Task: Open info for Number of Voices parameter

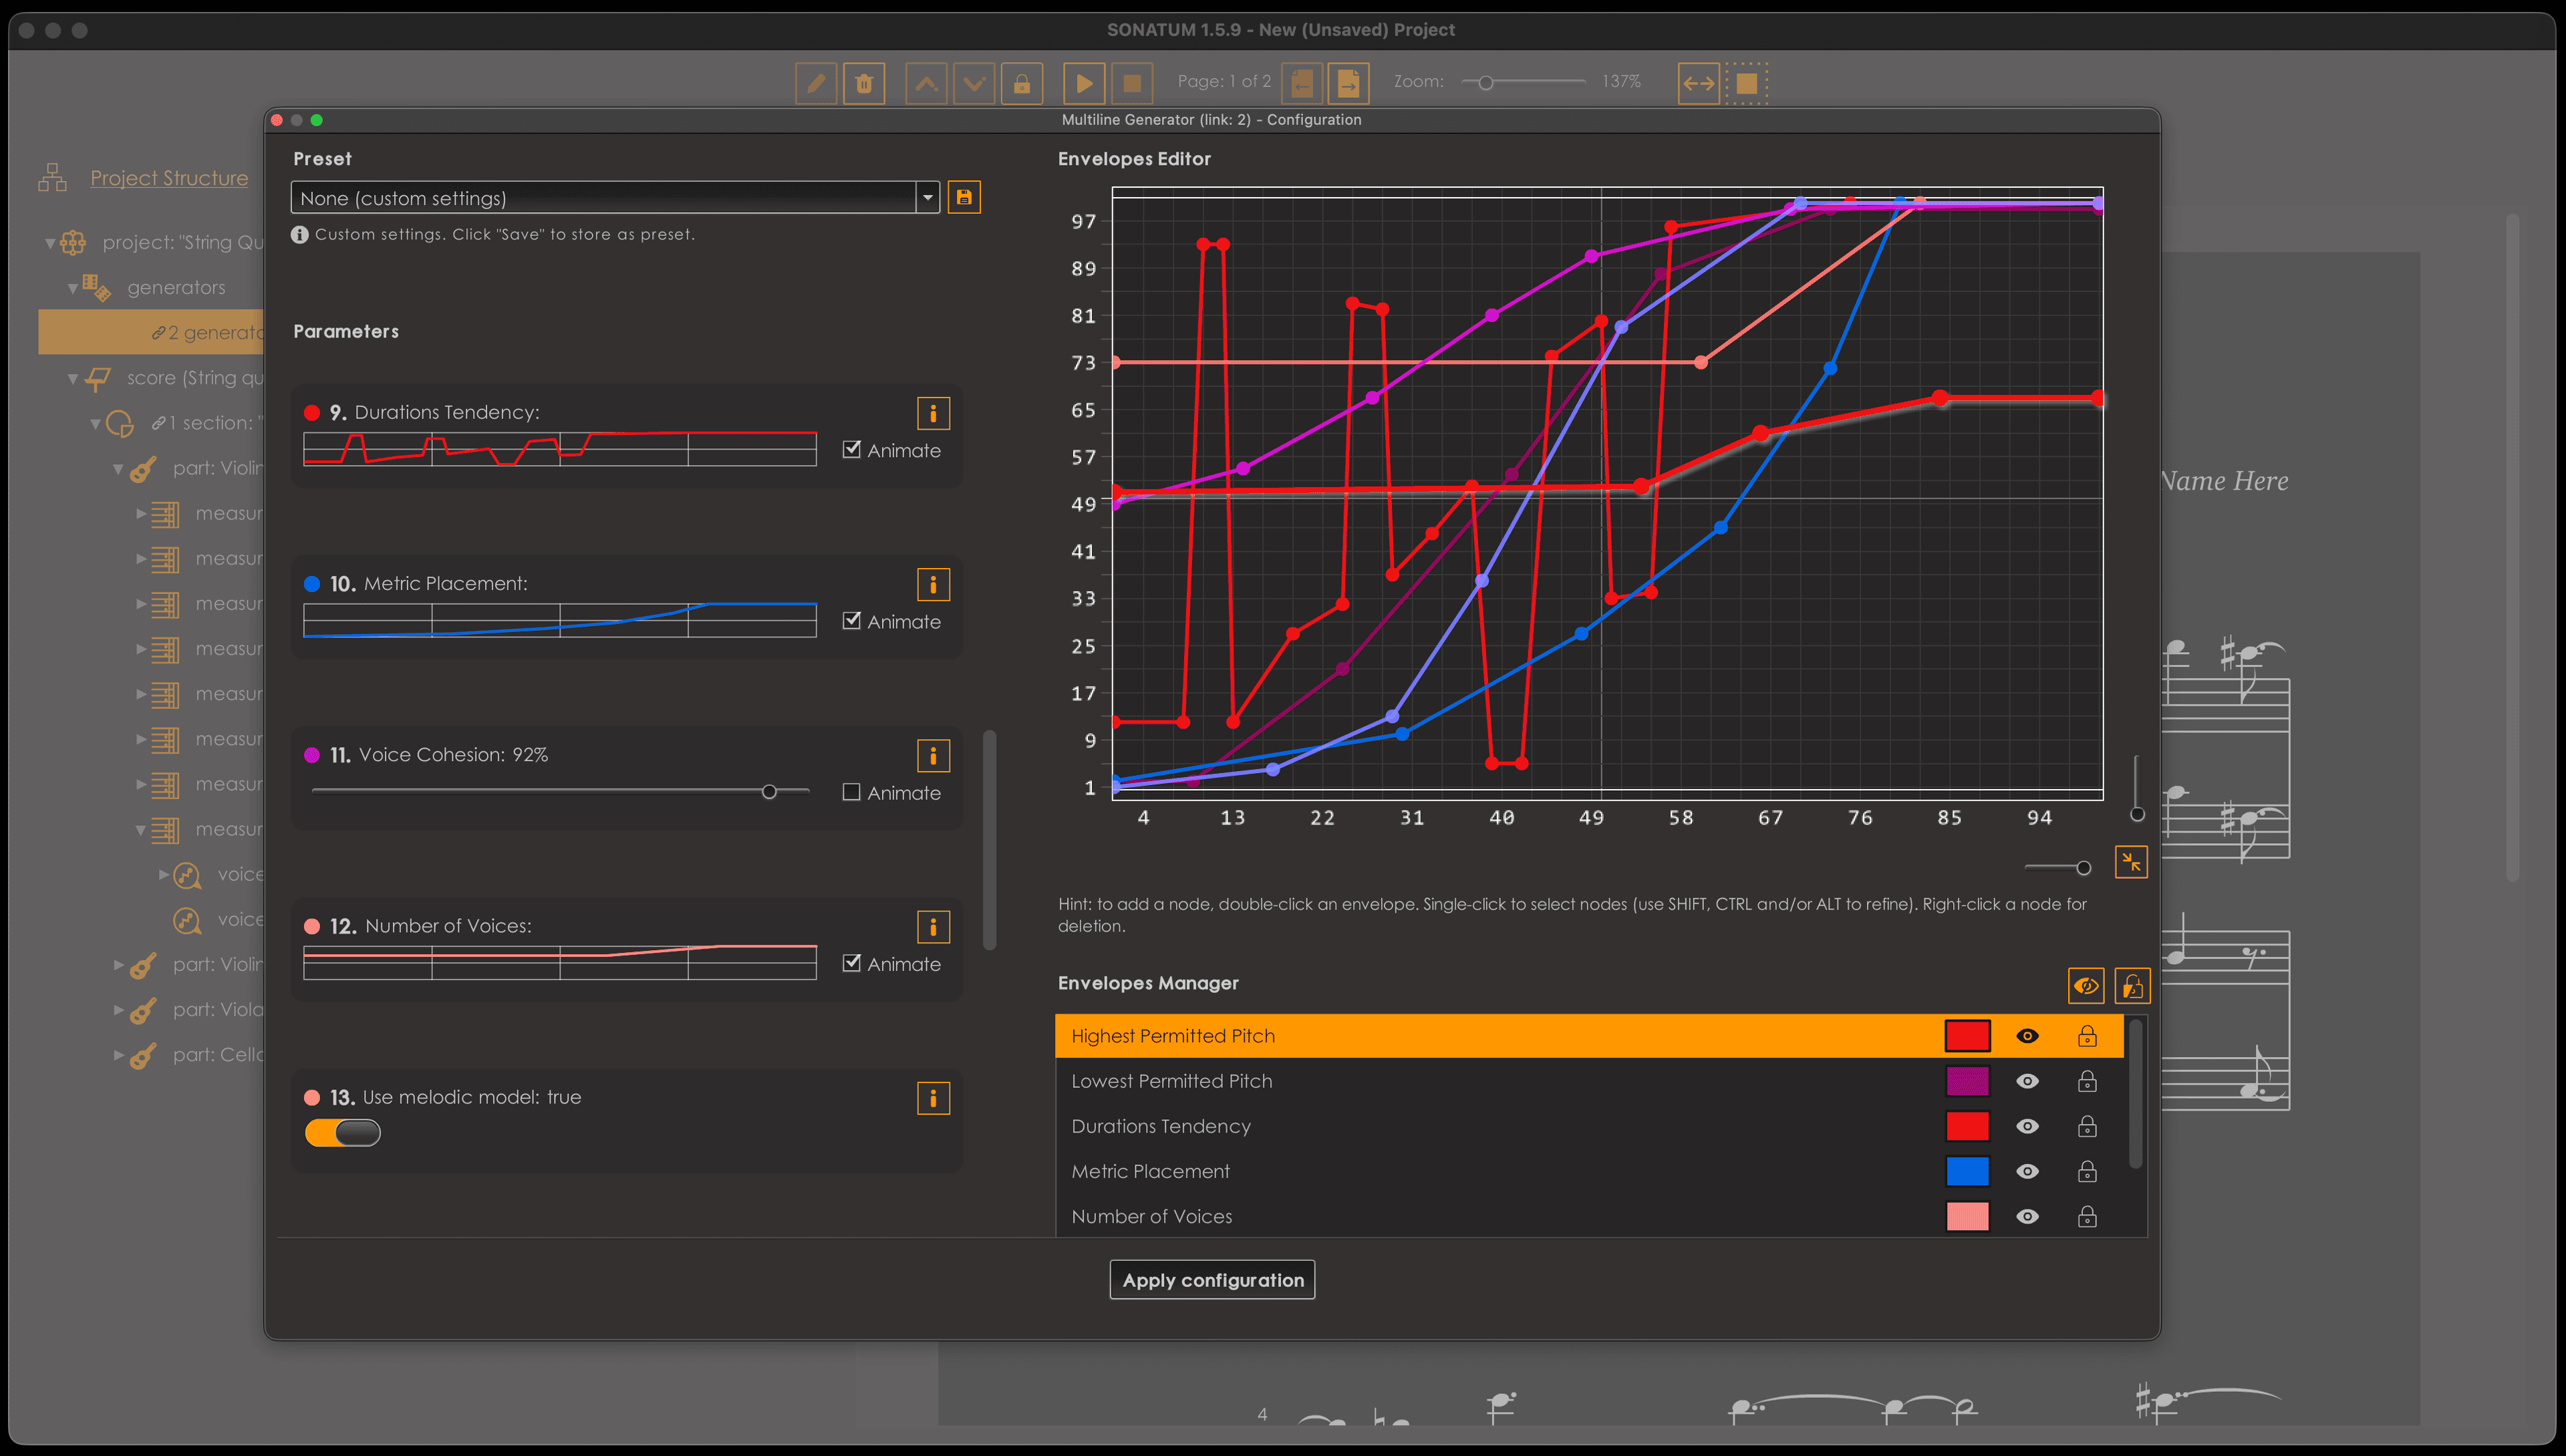Action: coord(933,927)
